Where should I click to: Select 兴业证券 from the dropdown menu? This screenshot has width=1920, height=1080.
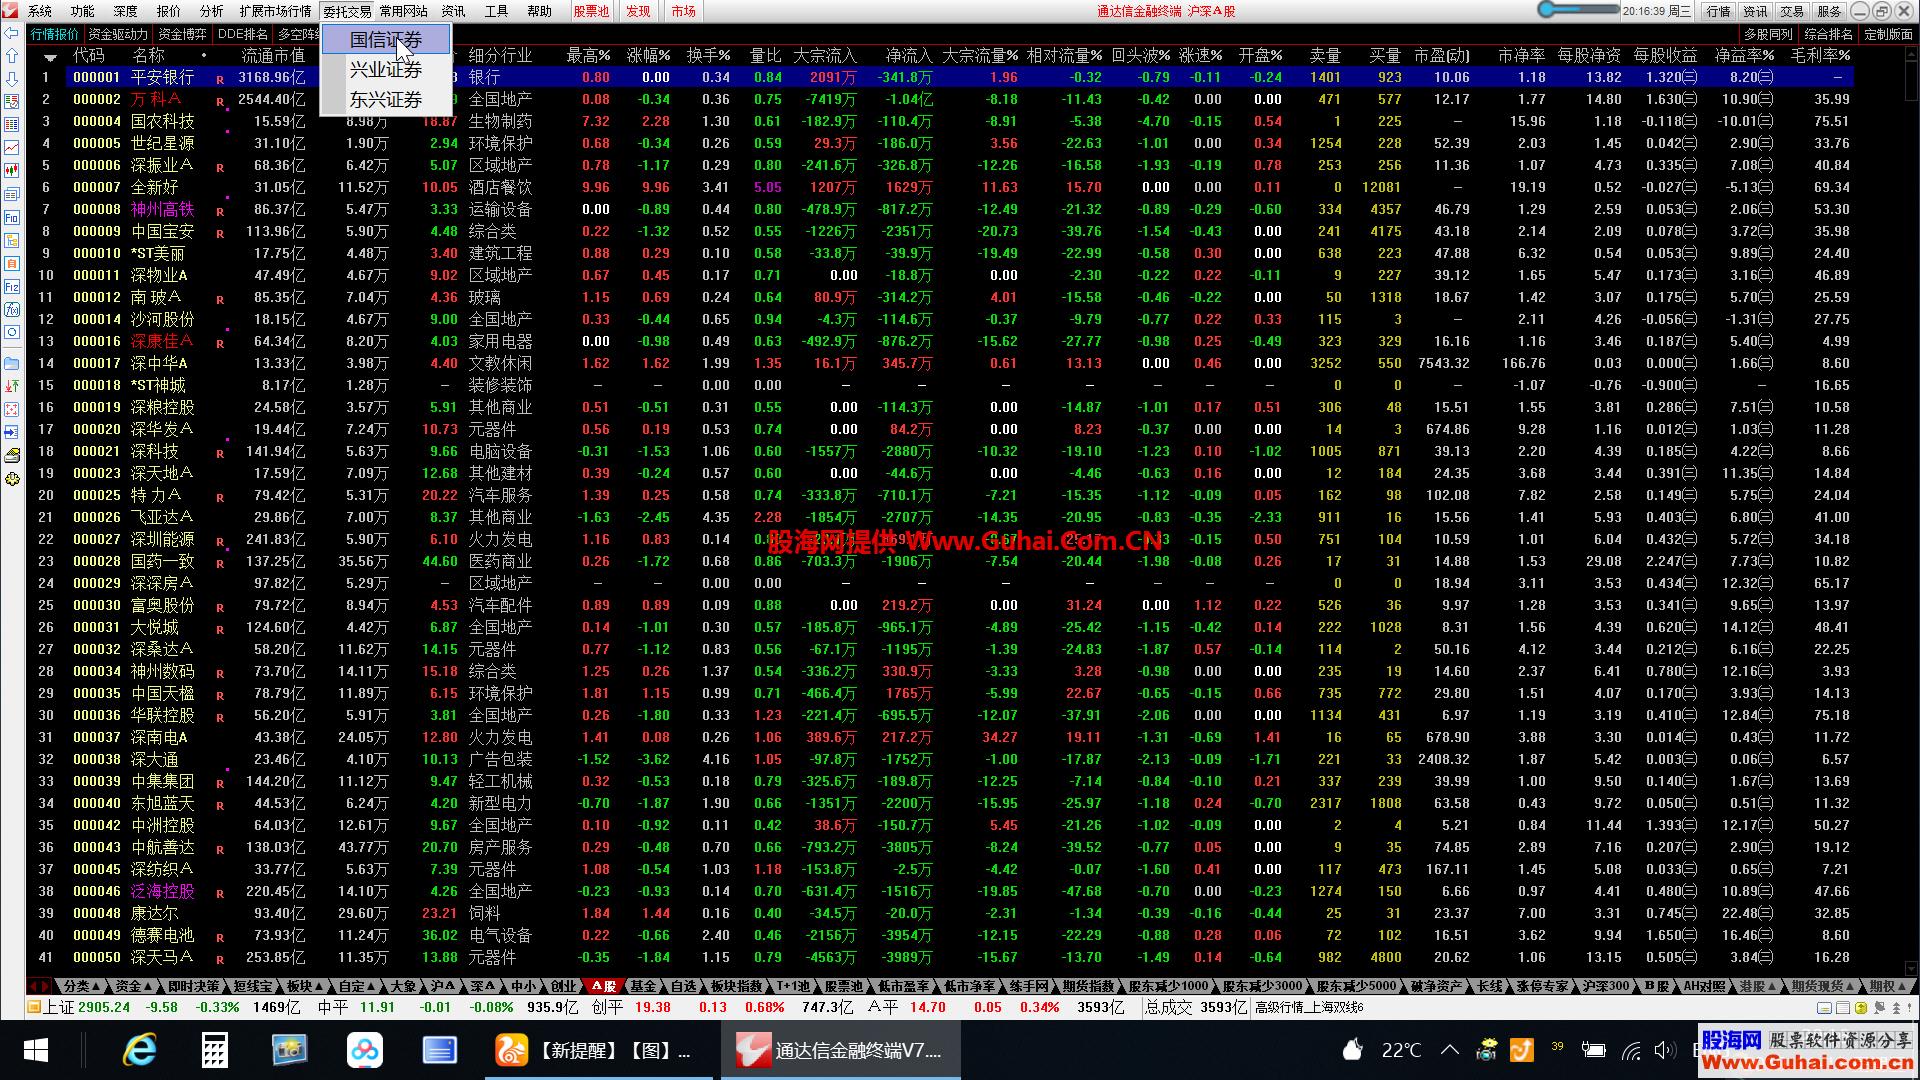point(386,70)
